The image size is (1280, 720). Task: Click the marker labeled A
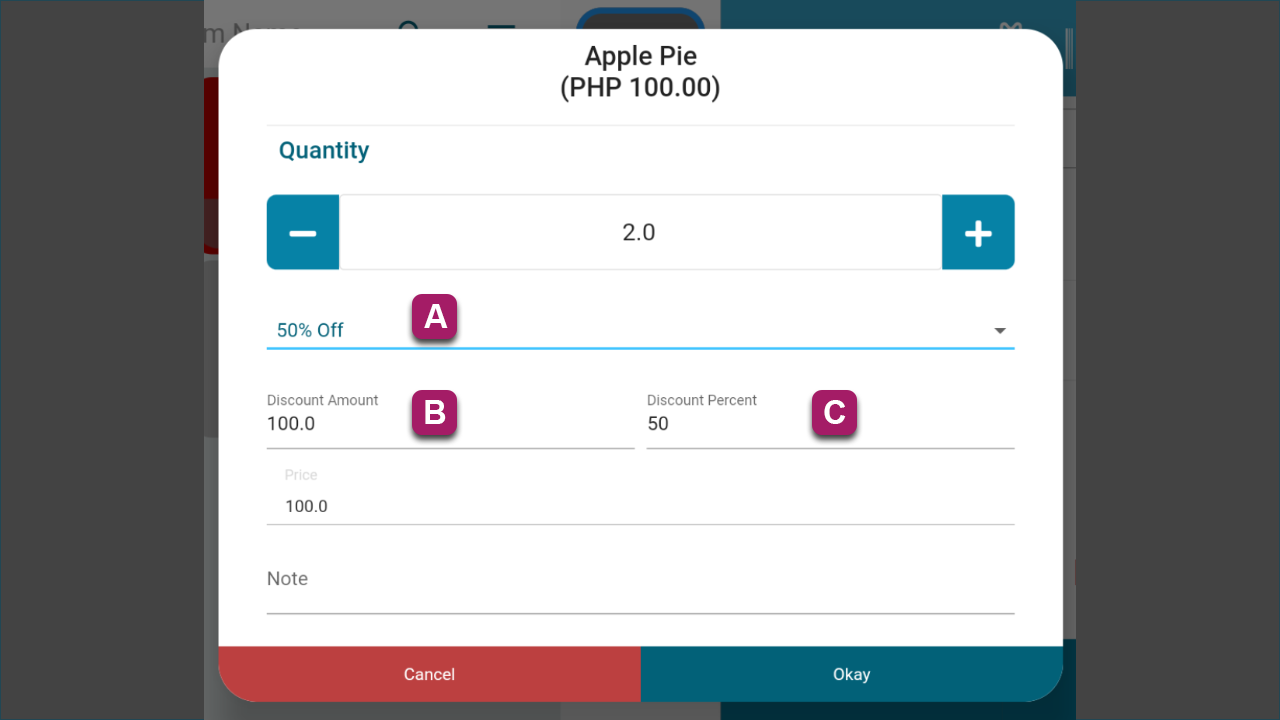[x=435, y=317]
